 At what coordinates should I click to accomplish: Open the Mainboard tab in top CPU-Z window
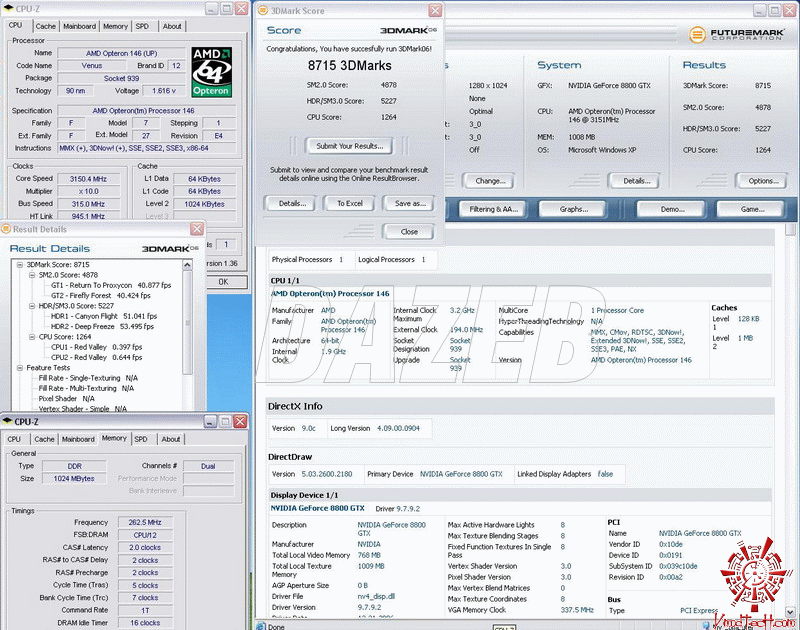(x=79, y=26)
